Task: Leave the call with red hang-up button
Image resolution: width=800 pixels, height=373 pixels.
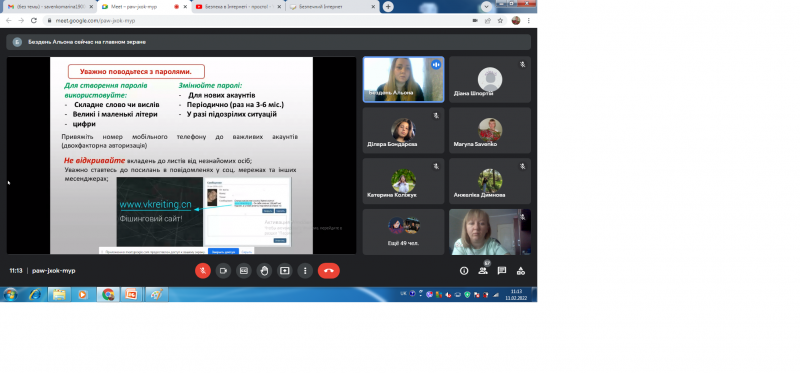Action: (x=329, y=271)
